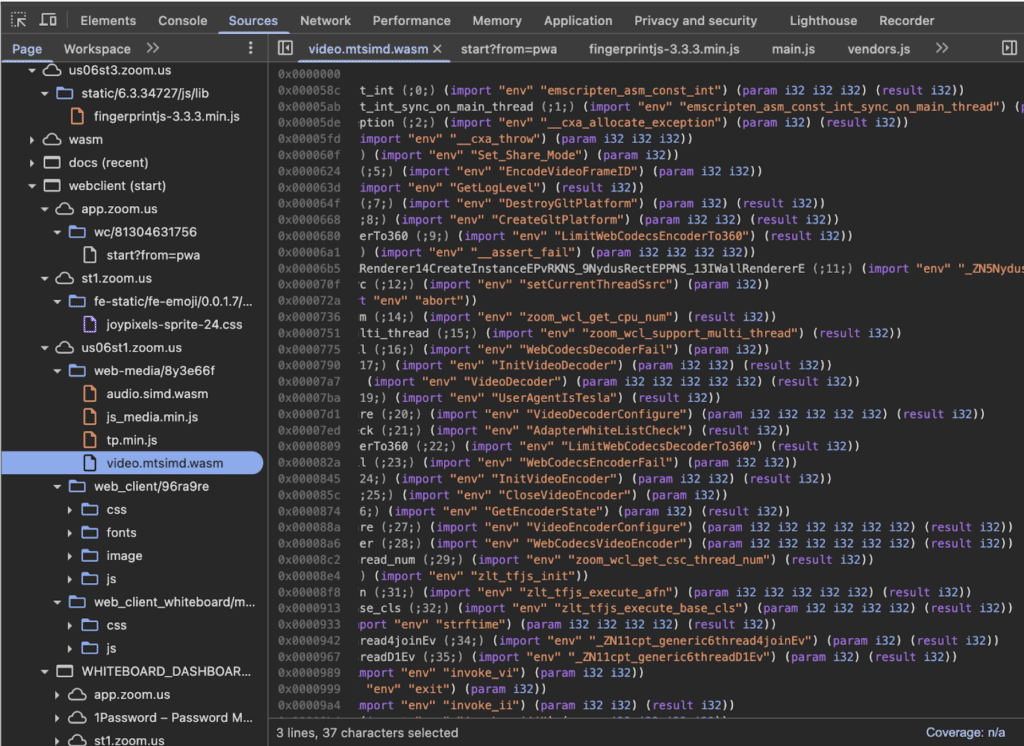Collapse the web_client_whiteboard/m... folder arrow

click(x=57, y=602)
